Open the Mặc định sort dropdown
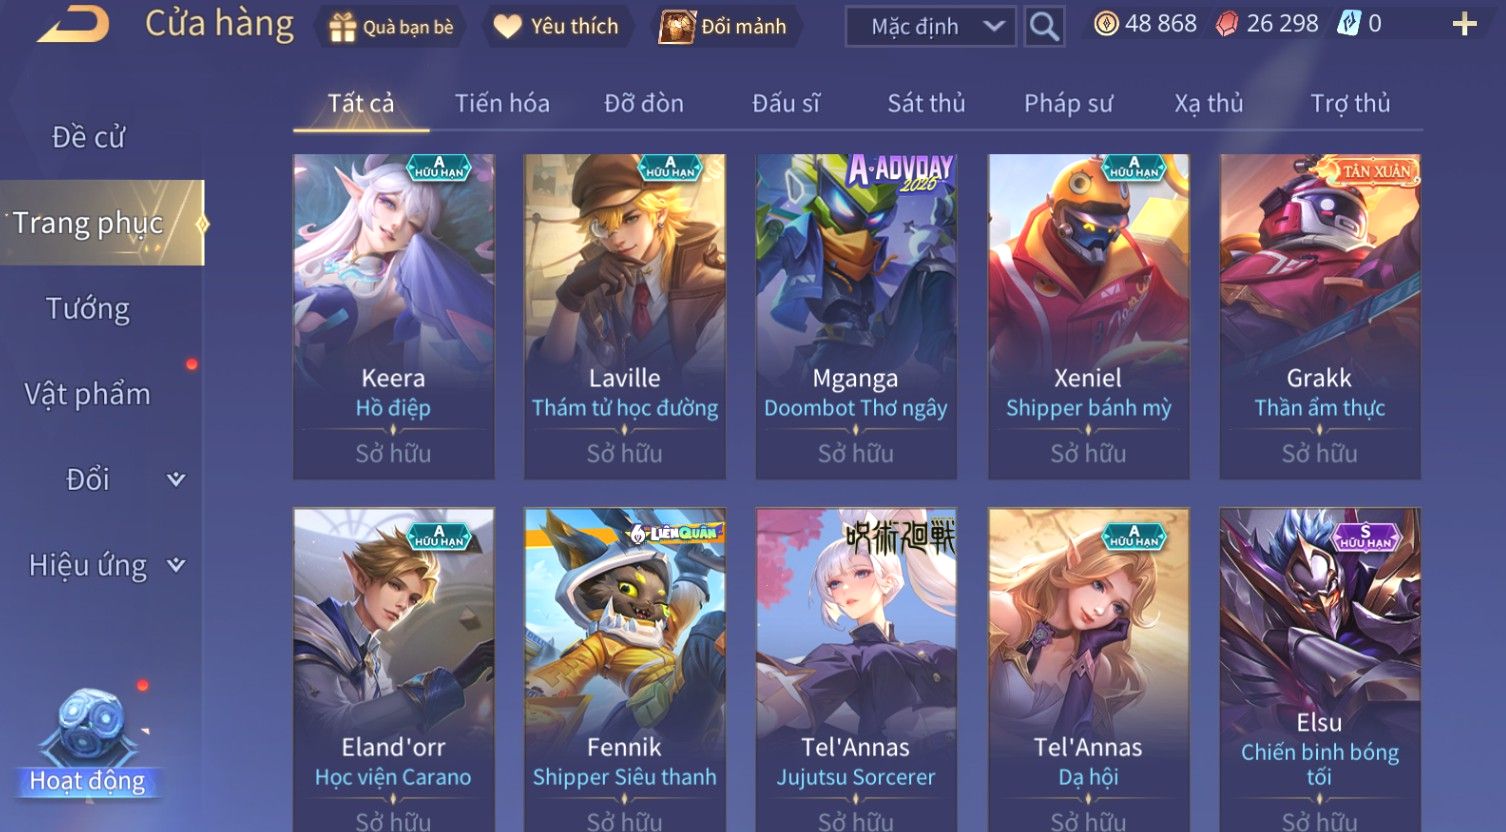1506x832 pixels. 930,27
